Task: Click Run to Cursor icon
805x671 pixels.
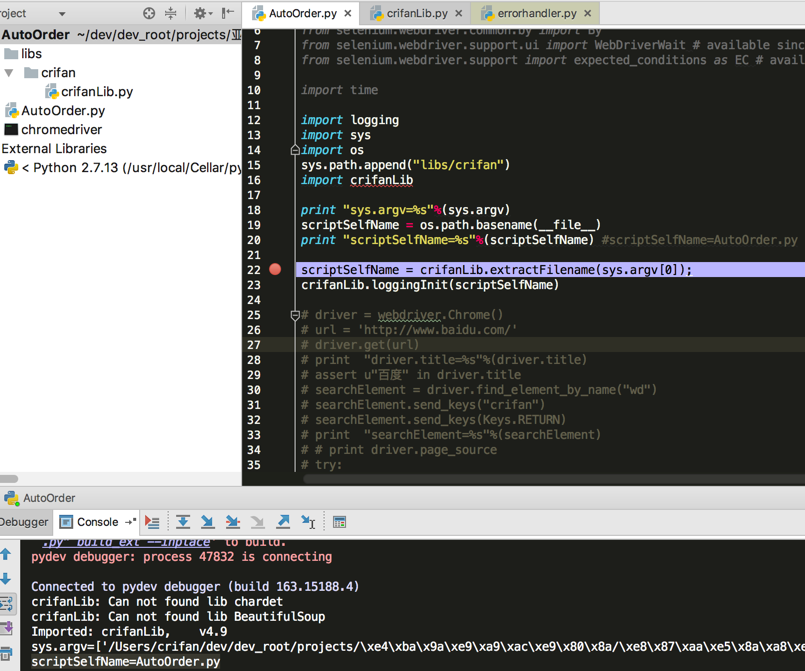Action: tap(308, 522)
